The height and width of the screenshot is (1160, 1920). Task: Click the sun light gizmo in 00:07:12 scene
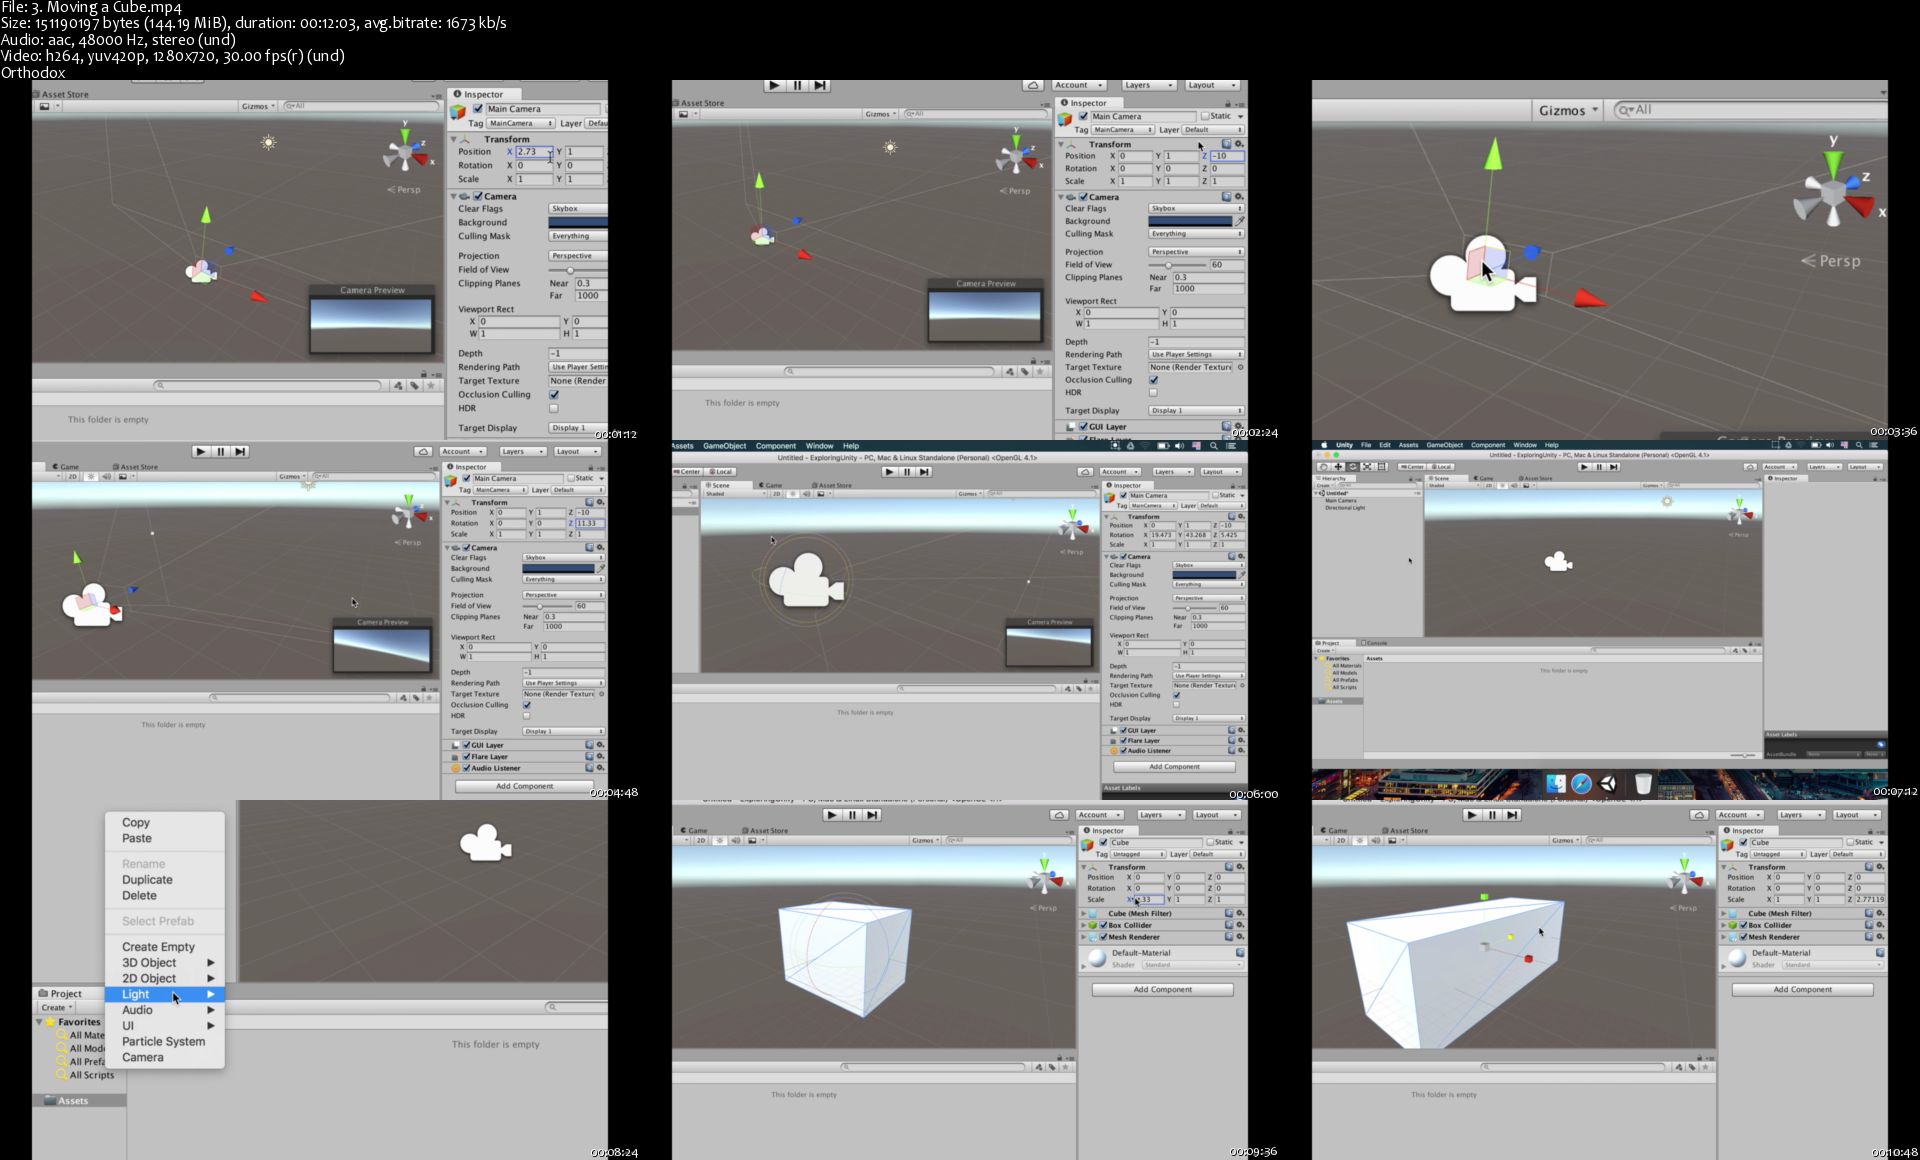pyautogui.click(x=1667, y=501)
